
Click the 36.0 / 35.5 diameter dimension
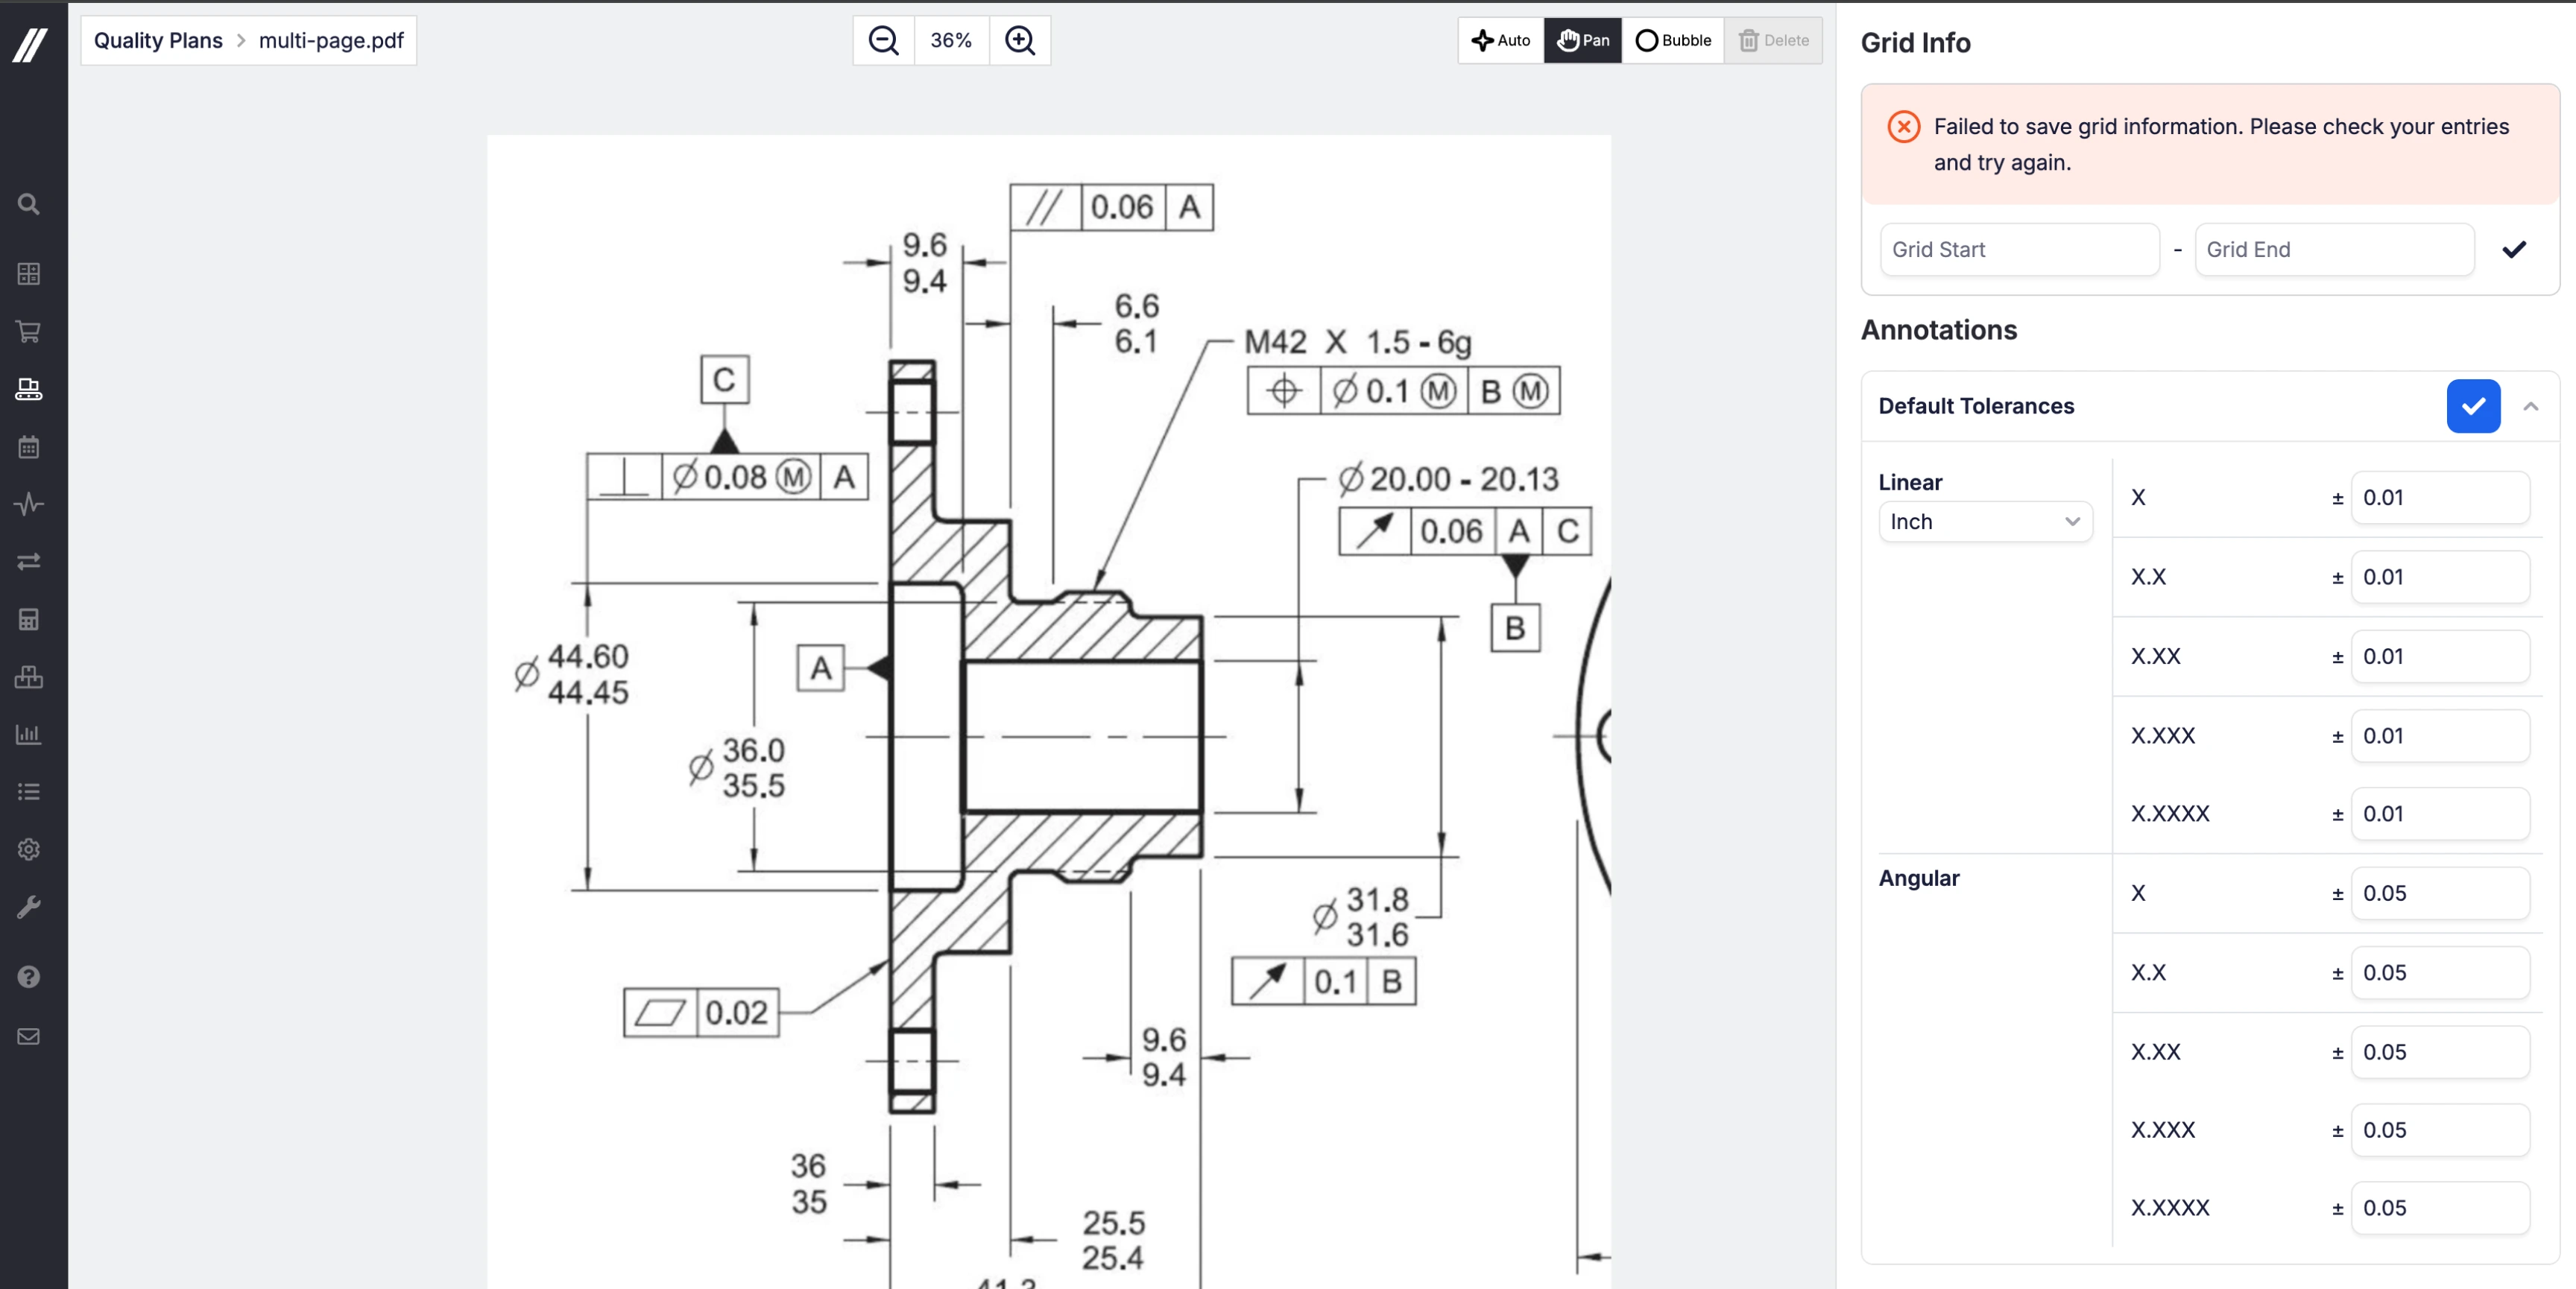click(x=738, y=768)
